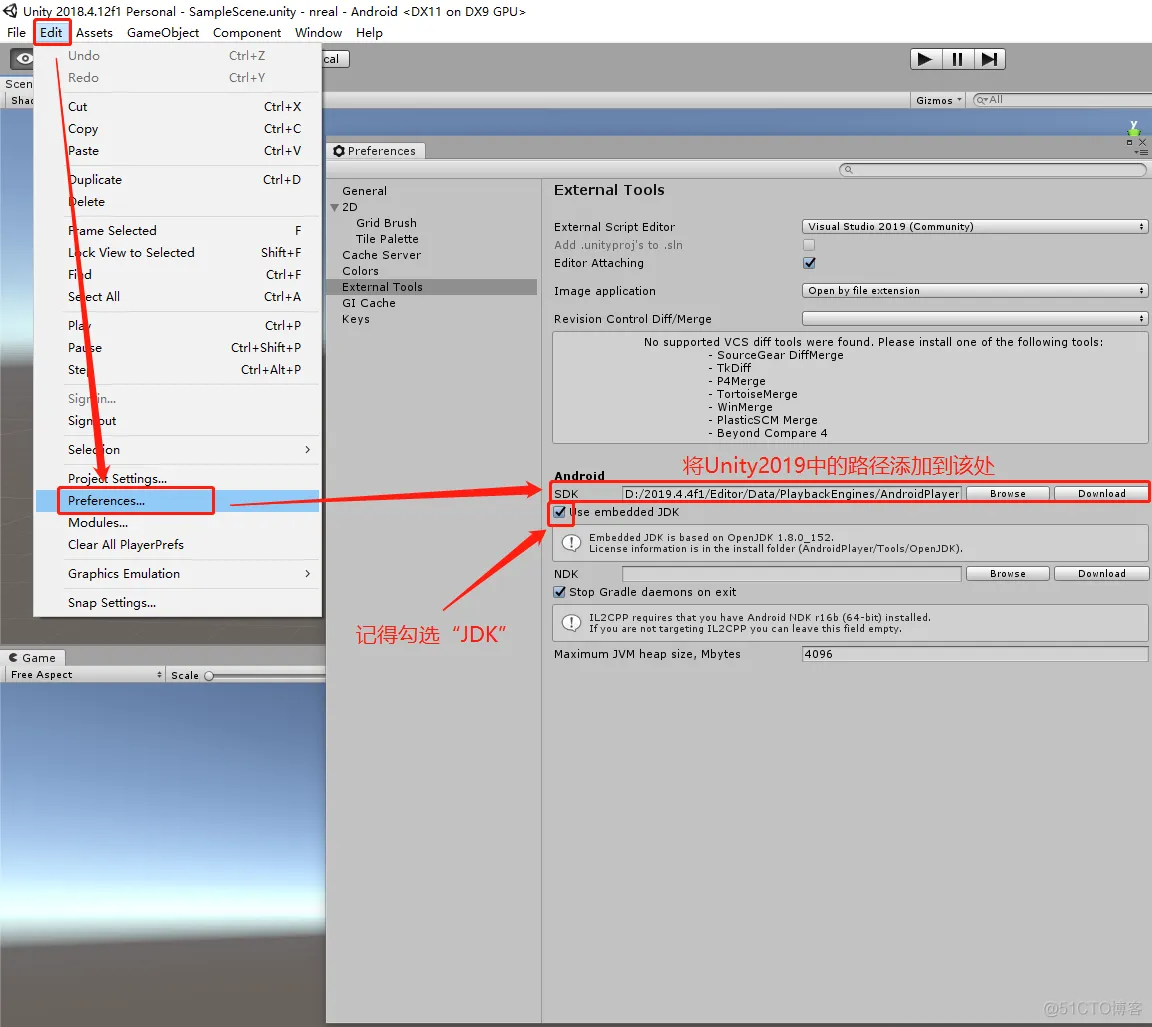Viewport: 1152px width, 1027px height.
Task: Toggle Add .unityproj's to .sln checkbox
Action: (x=809, y=245)
